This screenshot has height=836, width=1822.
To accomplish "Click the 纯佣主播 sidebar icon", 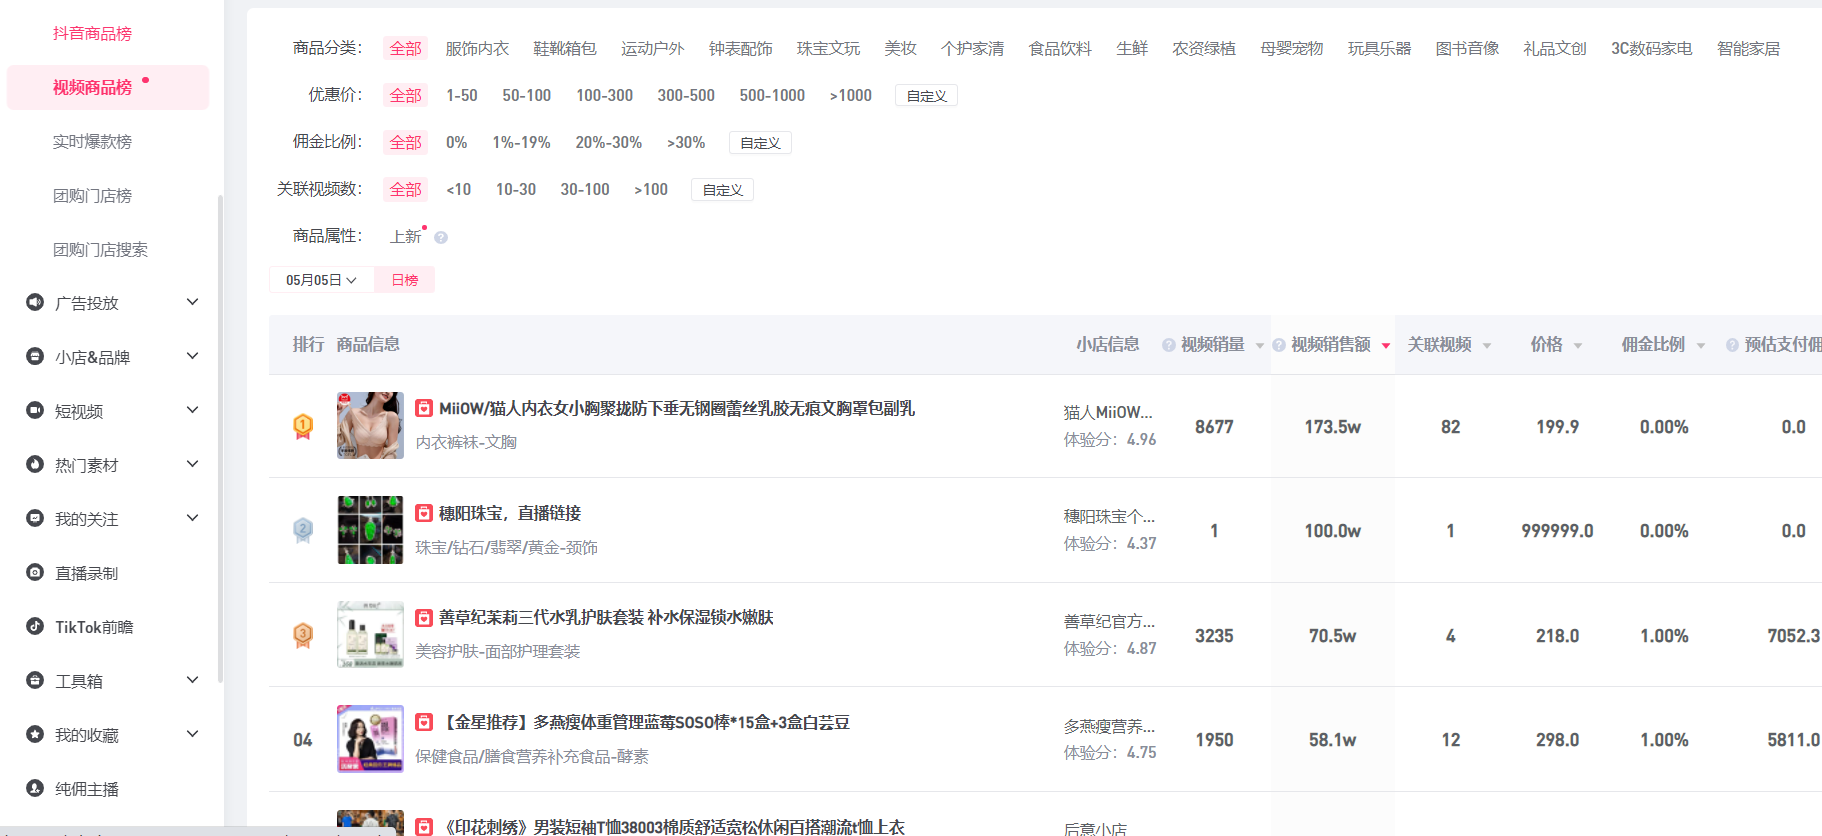I will [35, 788].
